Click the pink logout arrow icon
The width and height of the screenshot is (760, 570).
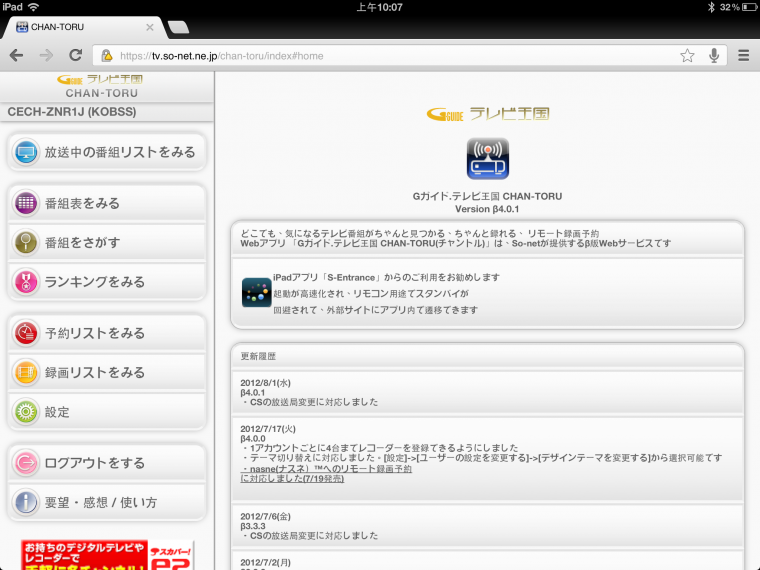pos(26,463)
